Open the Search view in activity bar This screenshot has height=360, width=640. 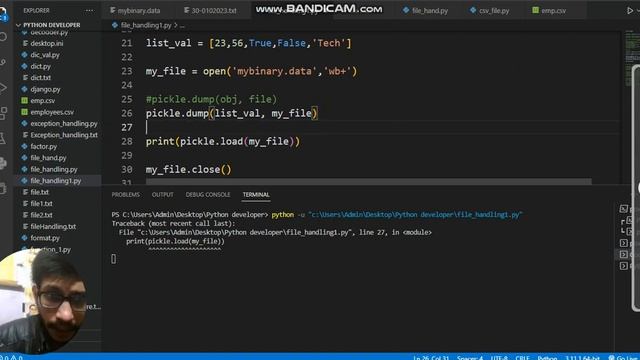(3, 37)
